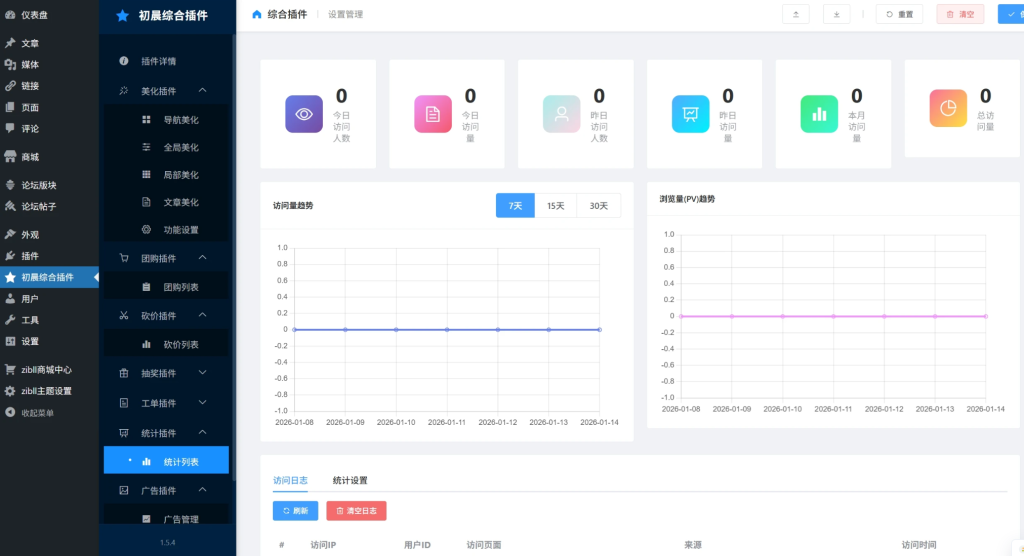Expand the 工单插件 group chevron
The width and height of the screenshot is (1024, 556).
(202, 402)
